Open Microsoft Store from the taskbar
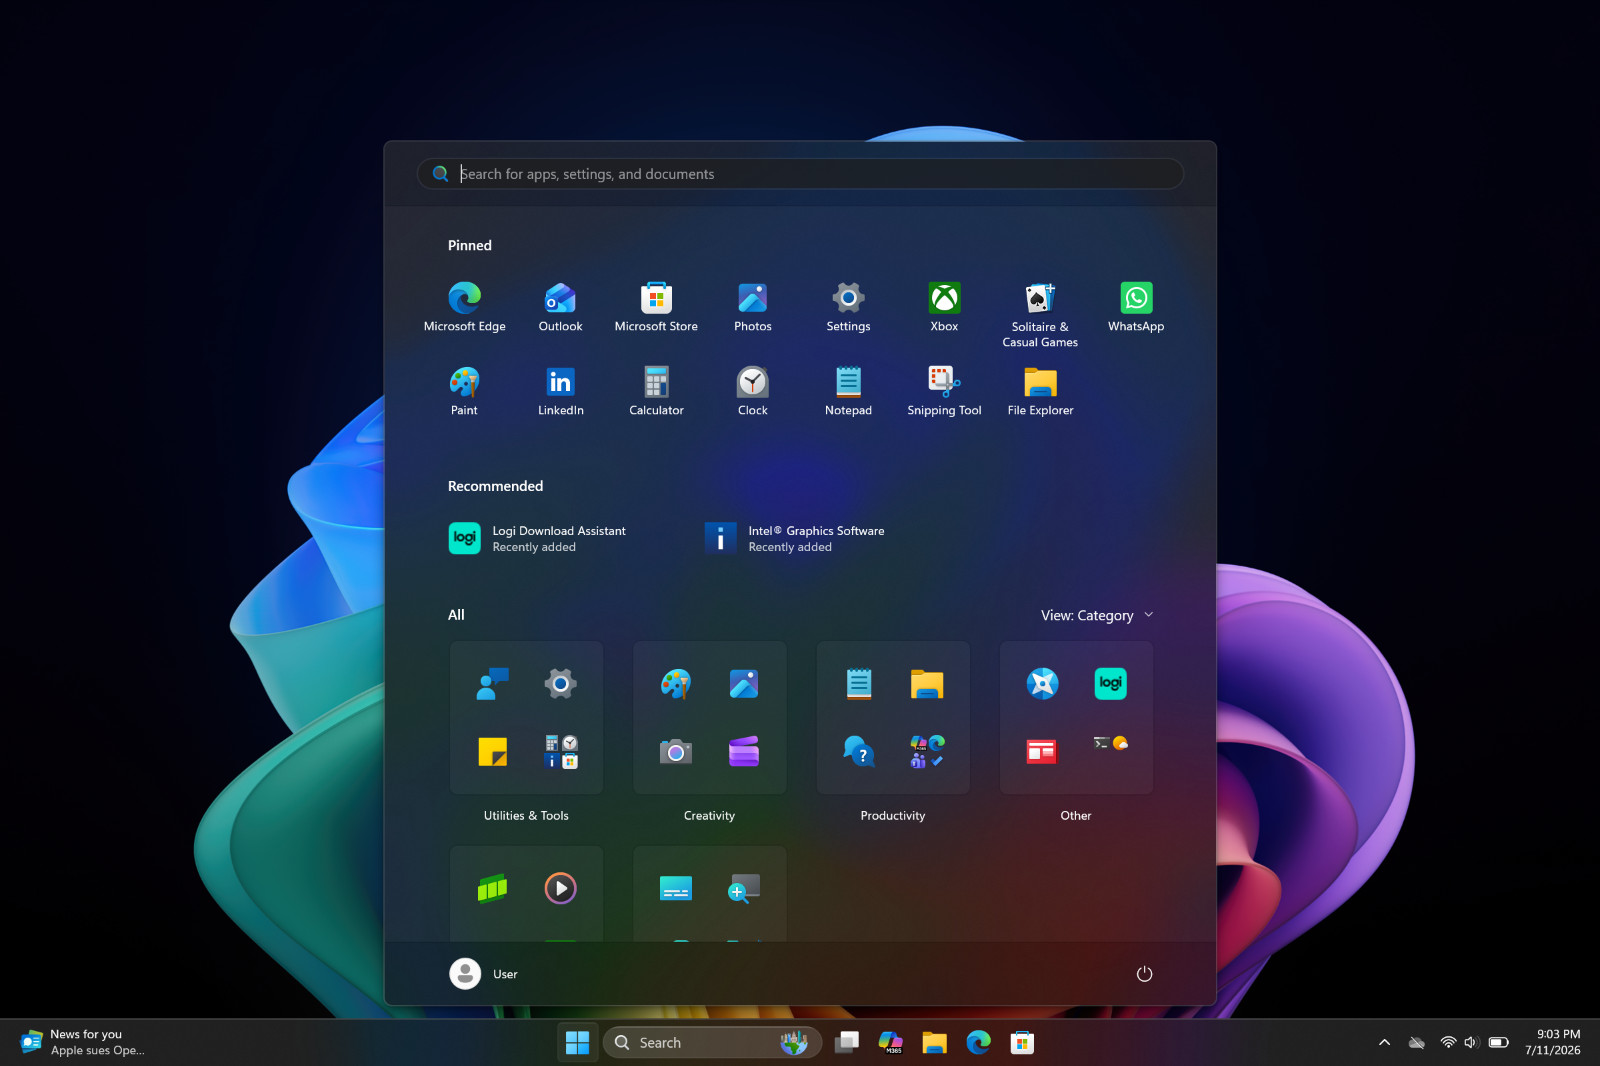 [1022, 1042]
